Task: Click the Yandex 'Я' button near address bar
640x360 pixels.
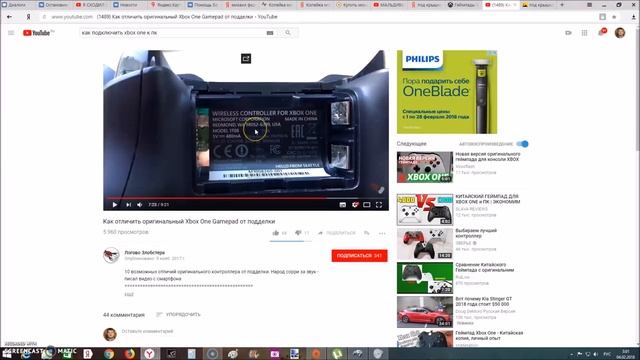Action: 28,17
